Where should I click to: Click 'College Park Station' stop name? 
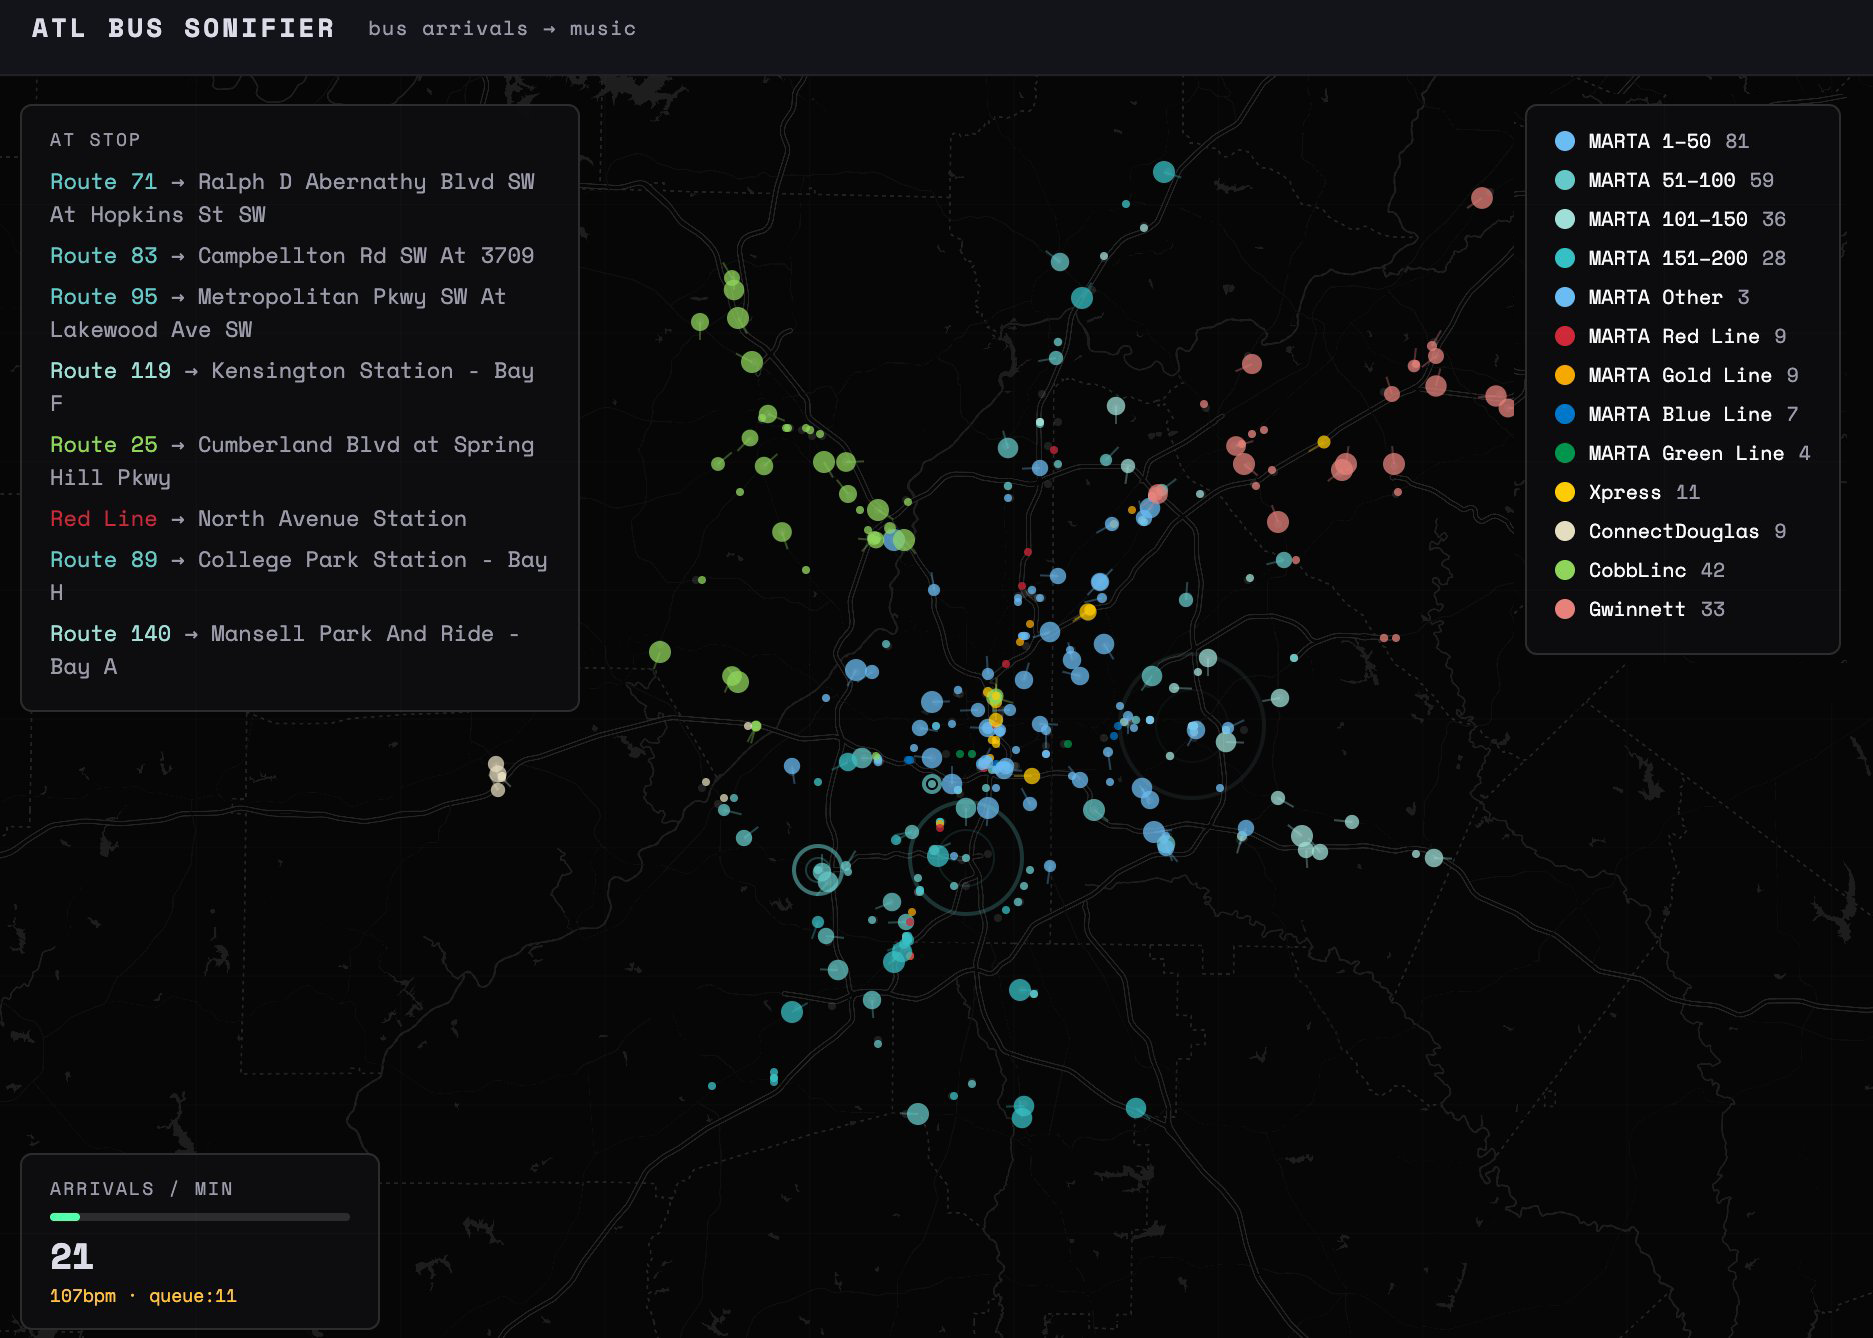332,560
